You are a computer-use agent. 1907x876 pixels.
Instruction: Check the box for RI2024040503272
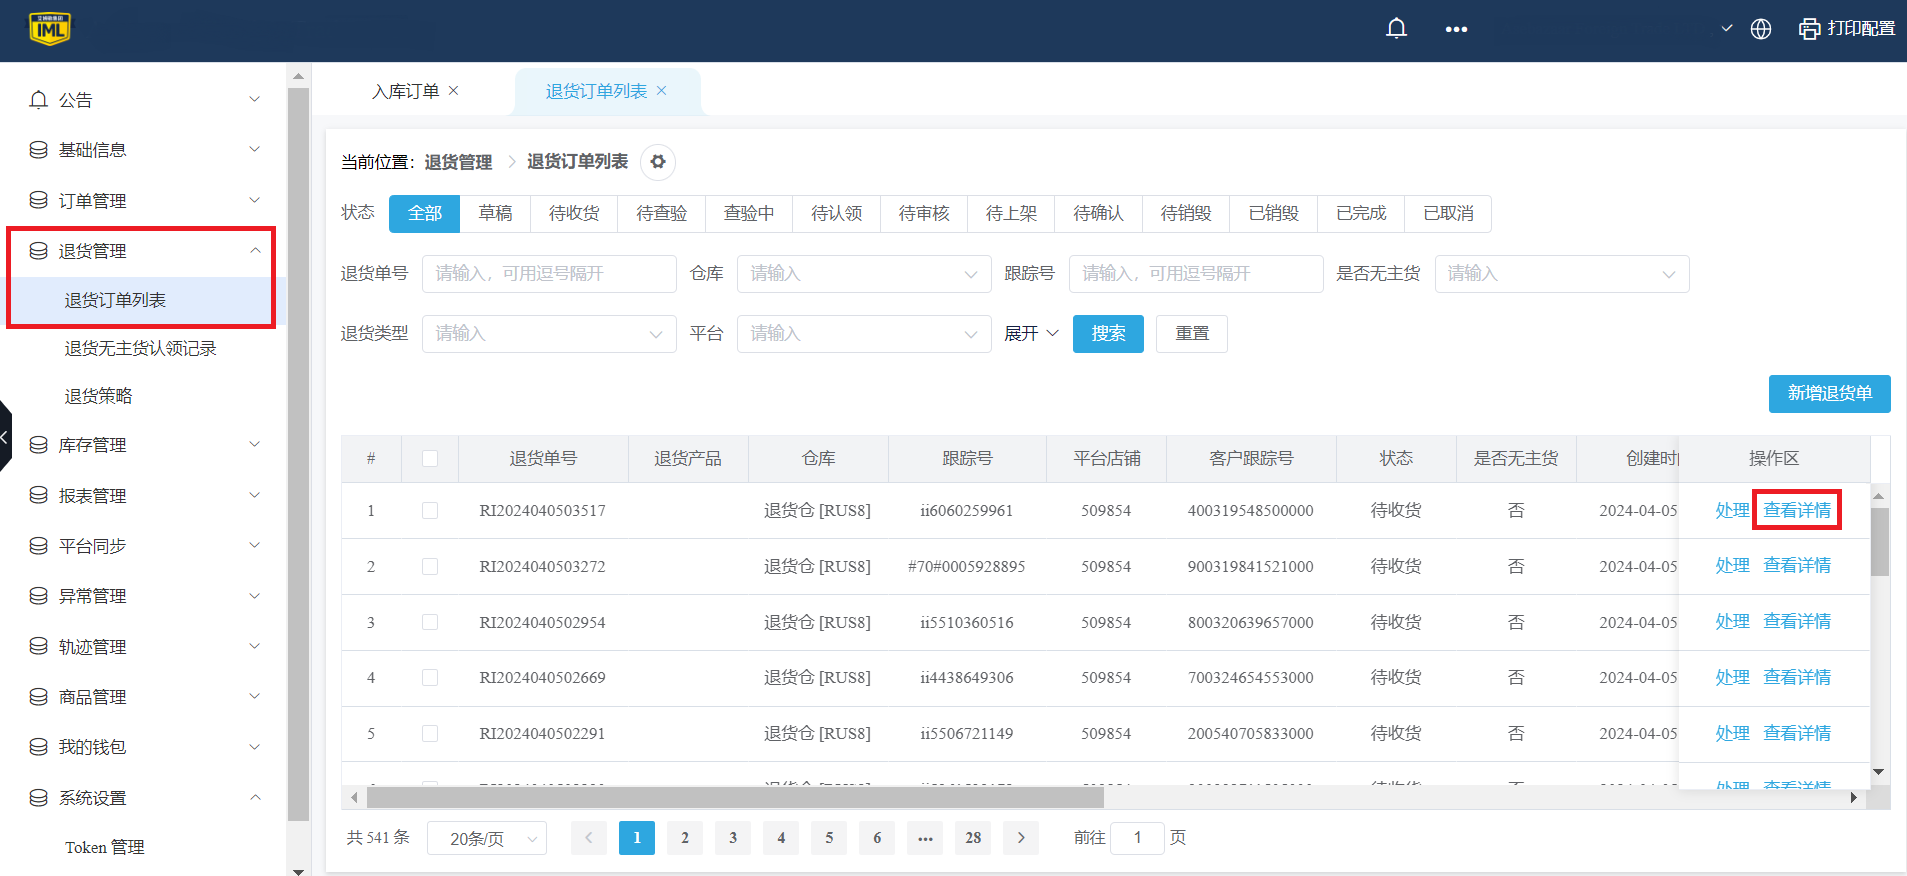(x=430, y=567)
